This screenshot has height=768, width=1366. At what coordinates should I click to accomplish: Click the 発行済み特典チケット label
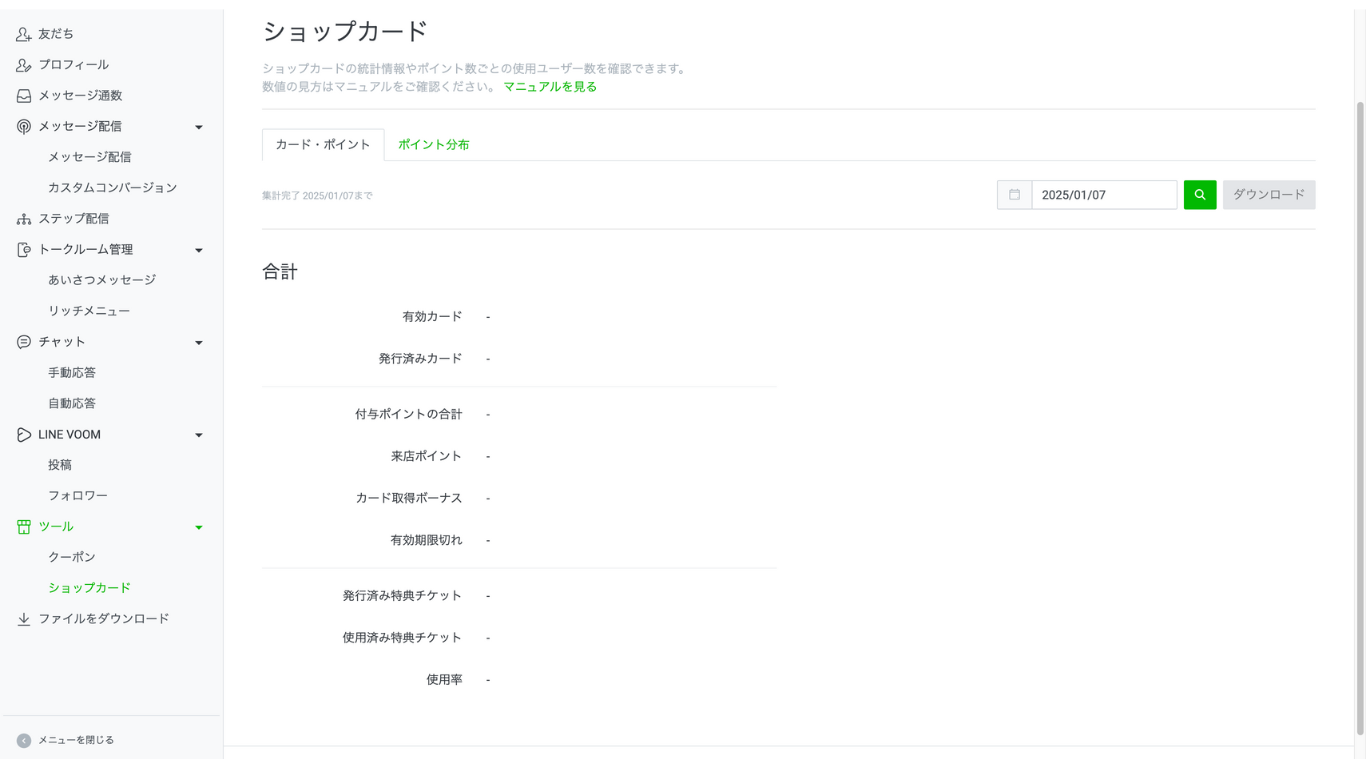pos(402,596)
